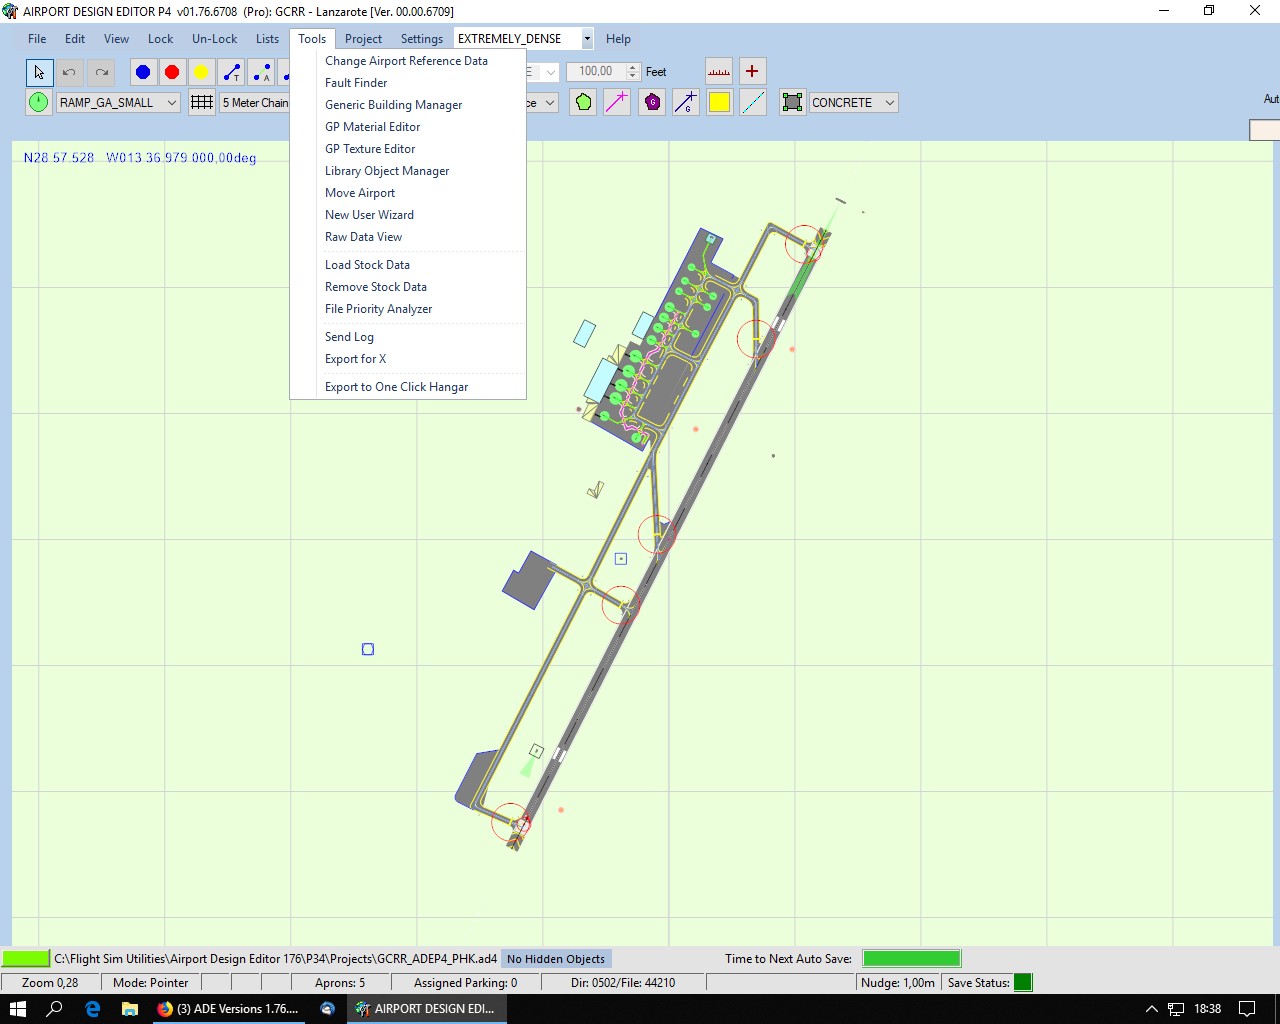Screen dimensions: 1280x1024
Task: Click the apron rectangle tool icon
Action: (x=792, y=102)
